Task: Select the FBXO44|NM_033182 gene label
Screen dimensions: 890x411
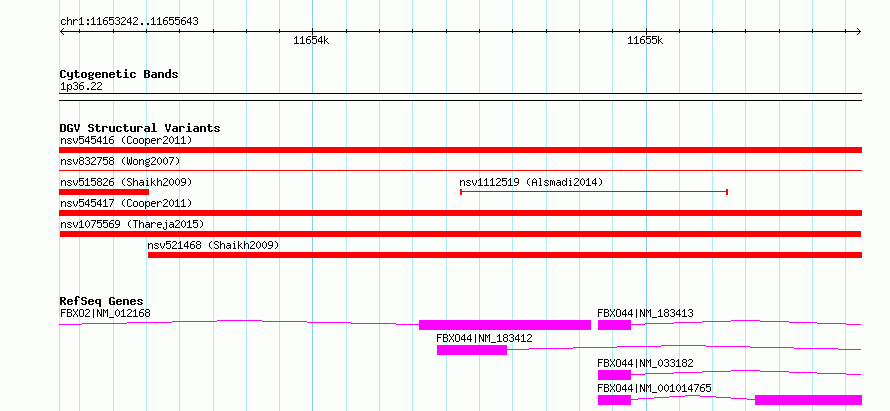Action: 645,363
